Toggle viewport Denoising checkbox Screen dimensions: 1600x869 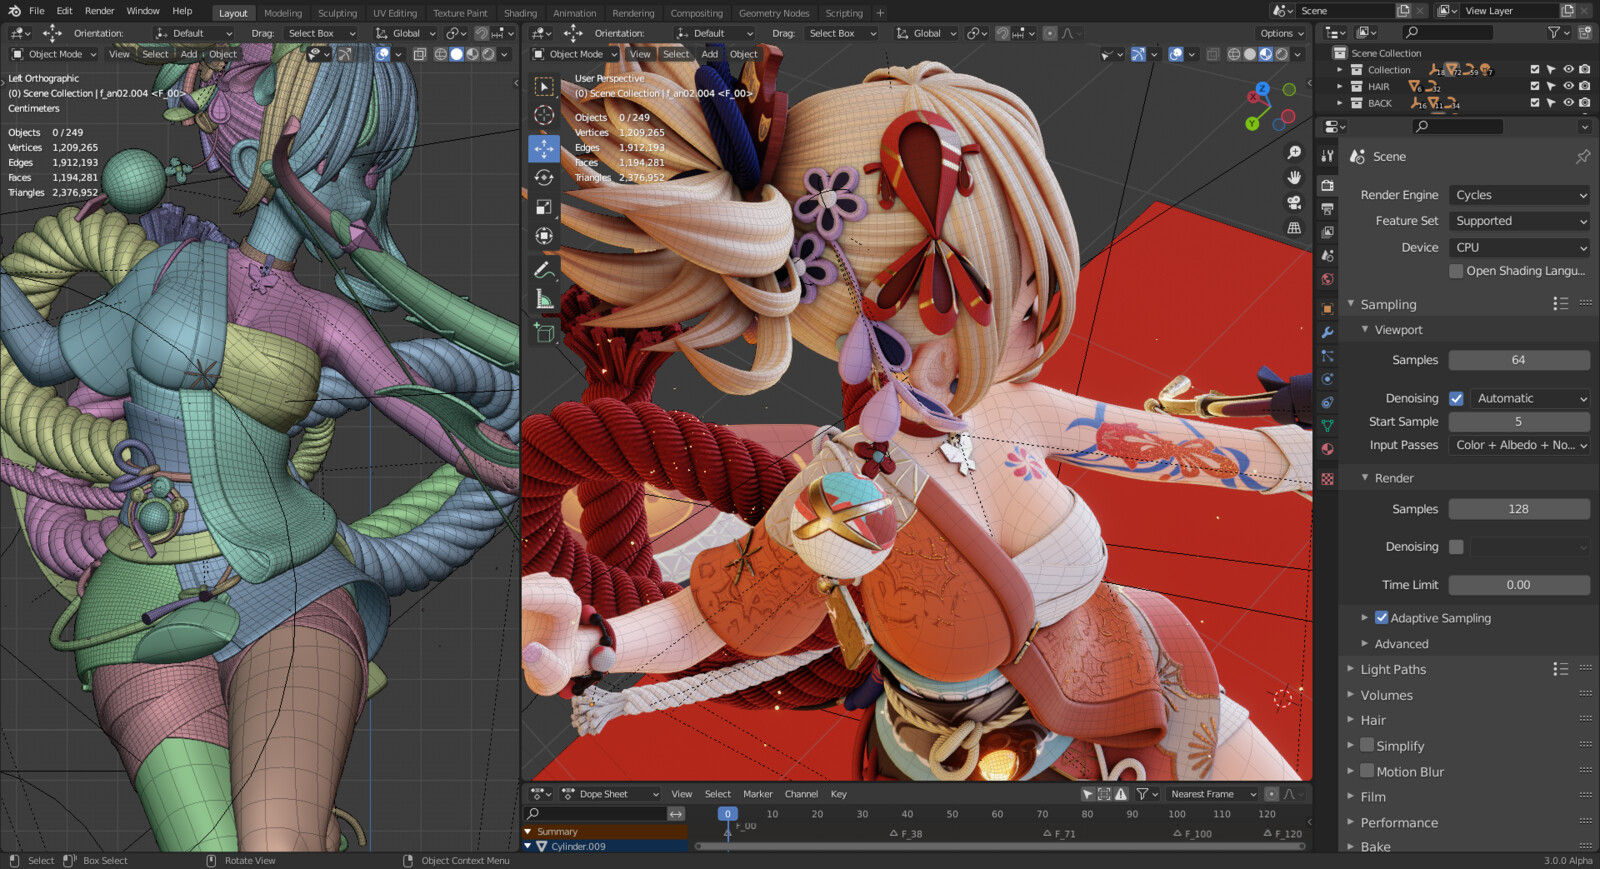pos(1456,398)
